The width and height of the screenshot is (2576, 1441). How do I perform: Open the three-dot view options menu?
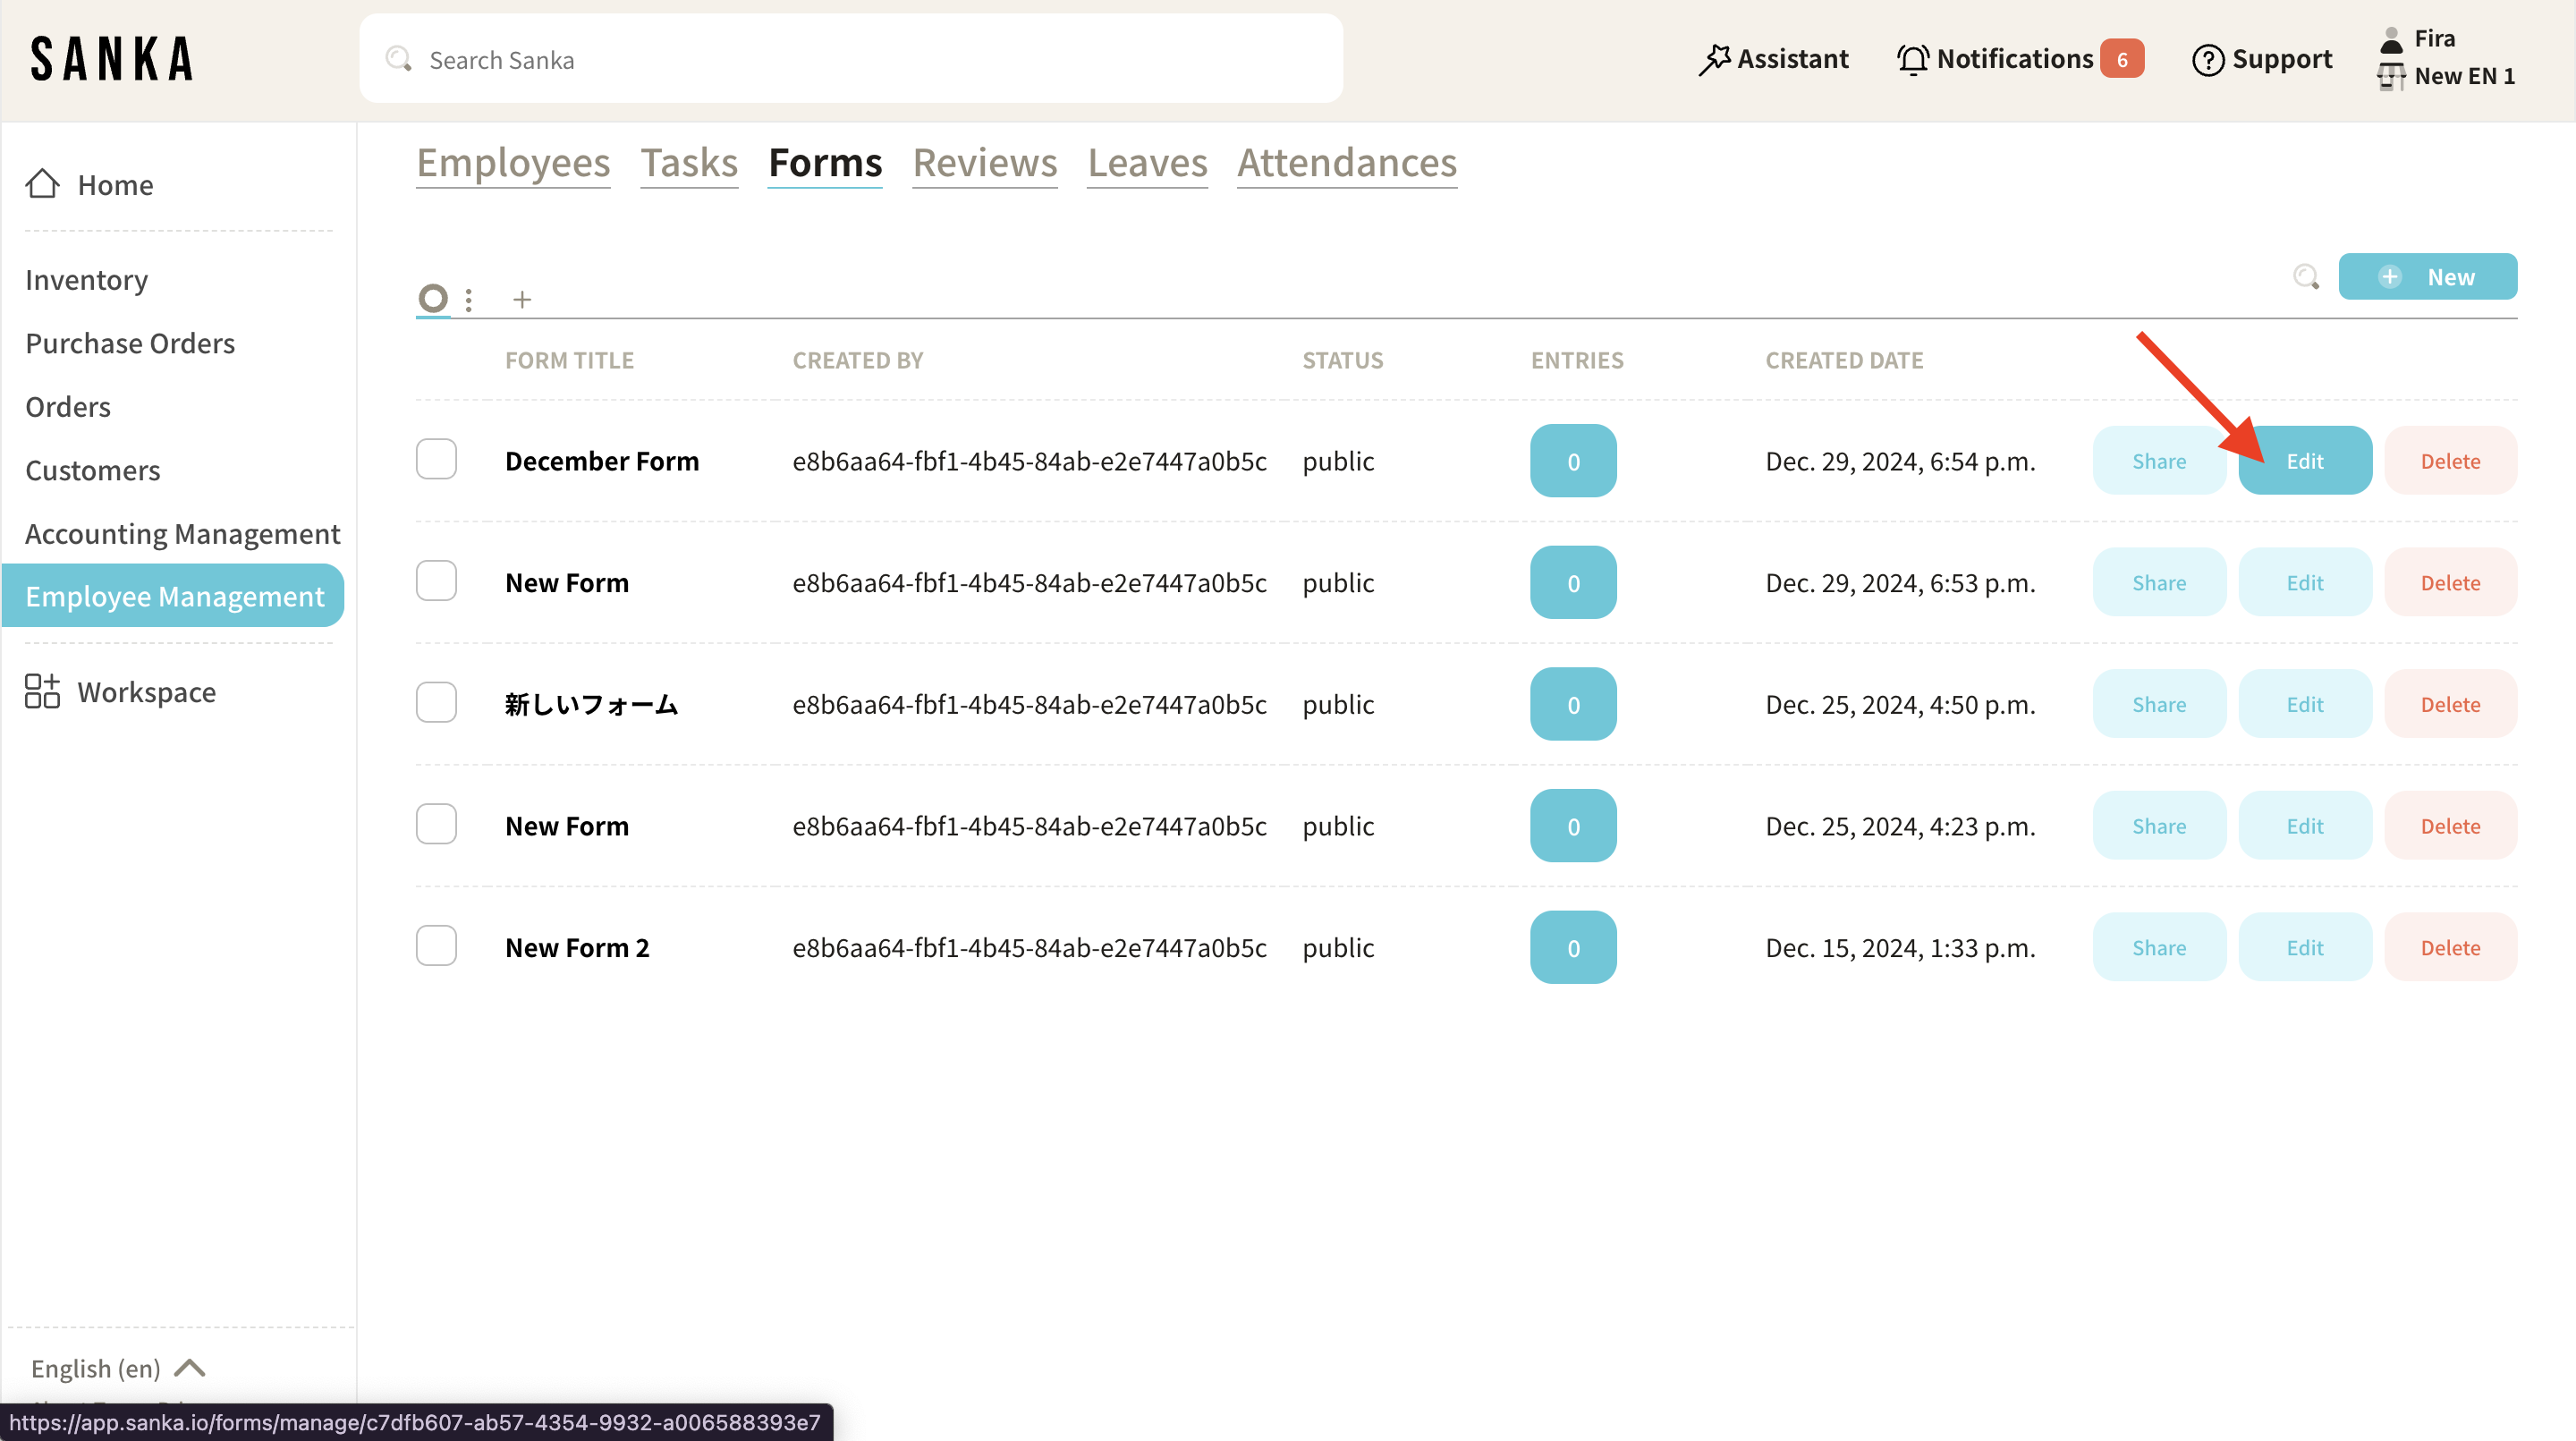[x=469, y=299]
